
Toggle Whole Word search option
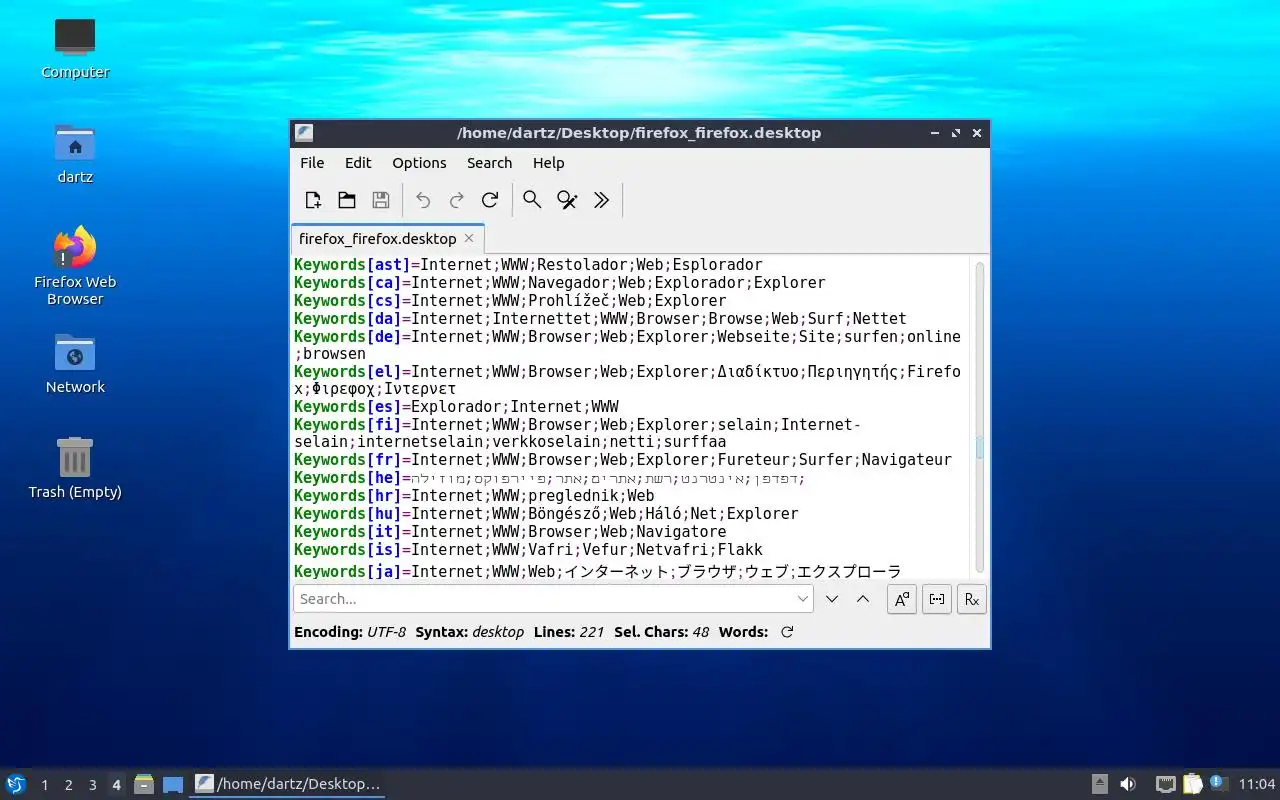coord(936,599)
